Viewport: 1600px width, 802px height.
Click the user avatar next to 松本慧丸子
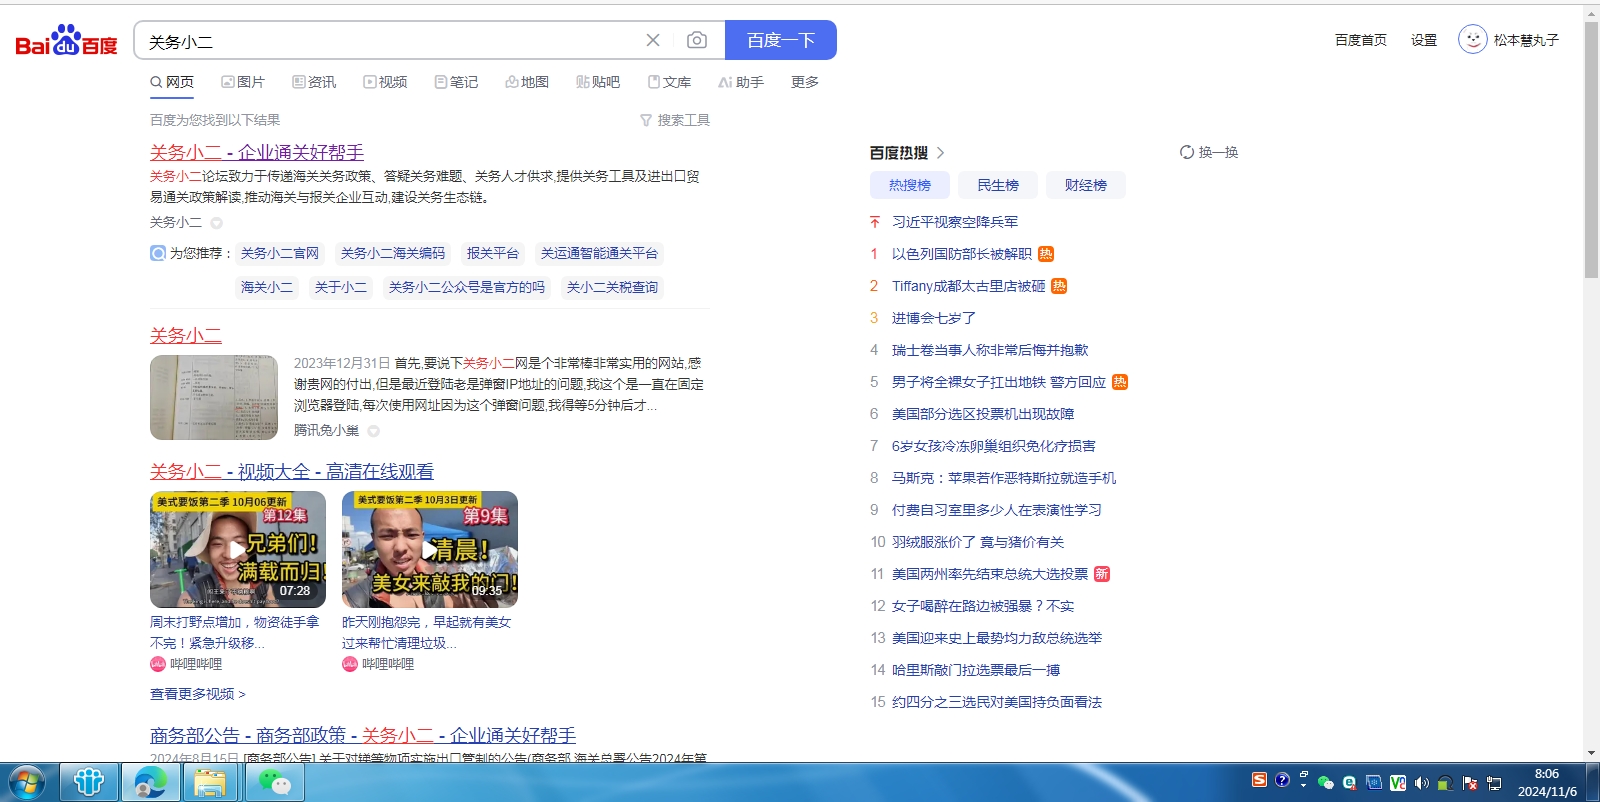pos(1472,40)
